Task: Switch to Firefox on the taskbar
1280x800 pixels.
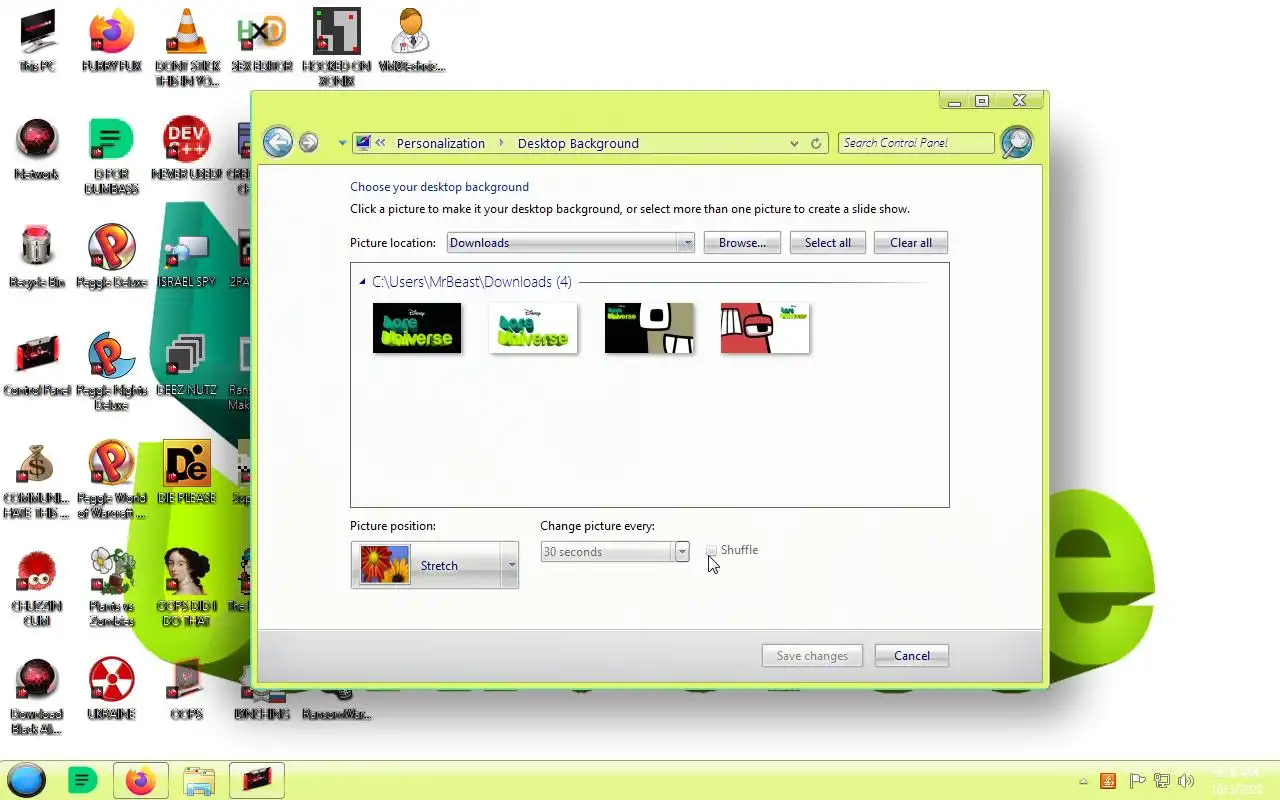Action: [140, 780]
